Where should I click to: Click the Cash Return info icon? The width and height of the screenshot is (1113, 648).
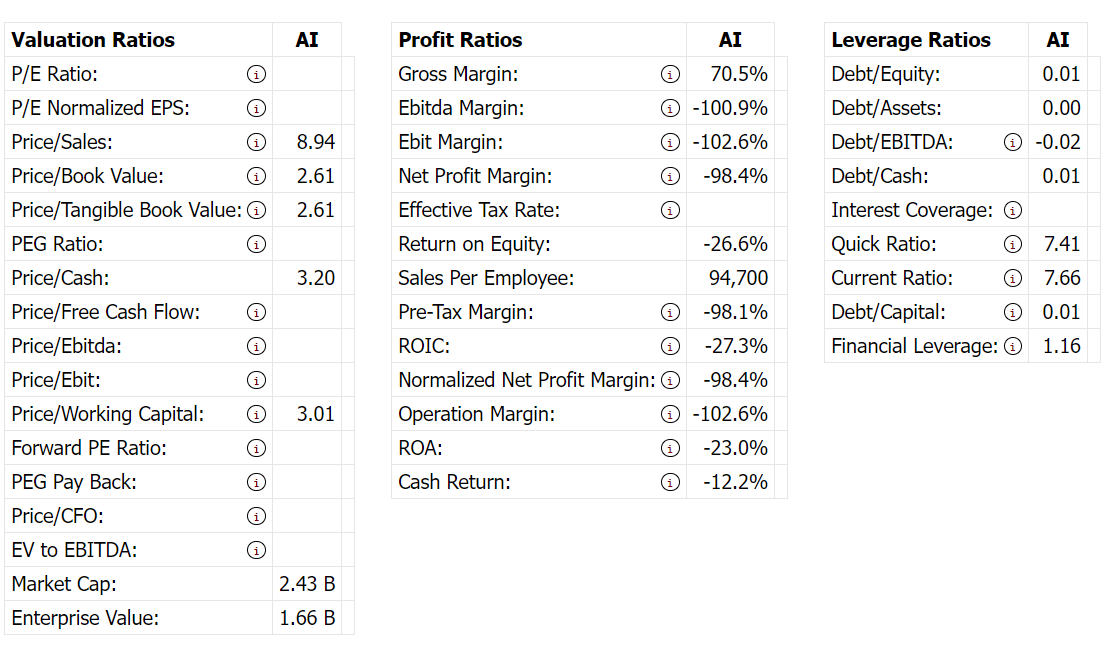pos(670,482)
